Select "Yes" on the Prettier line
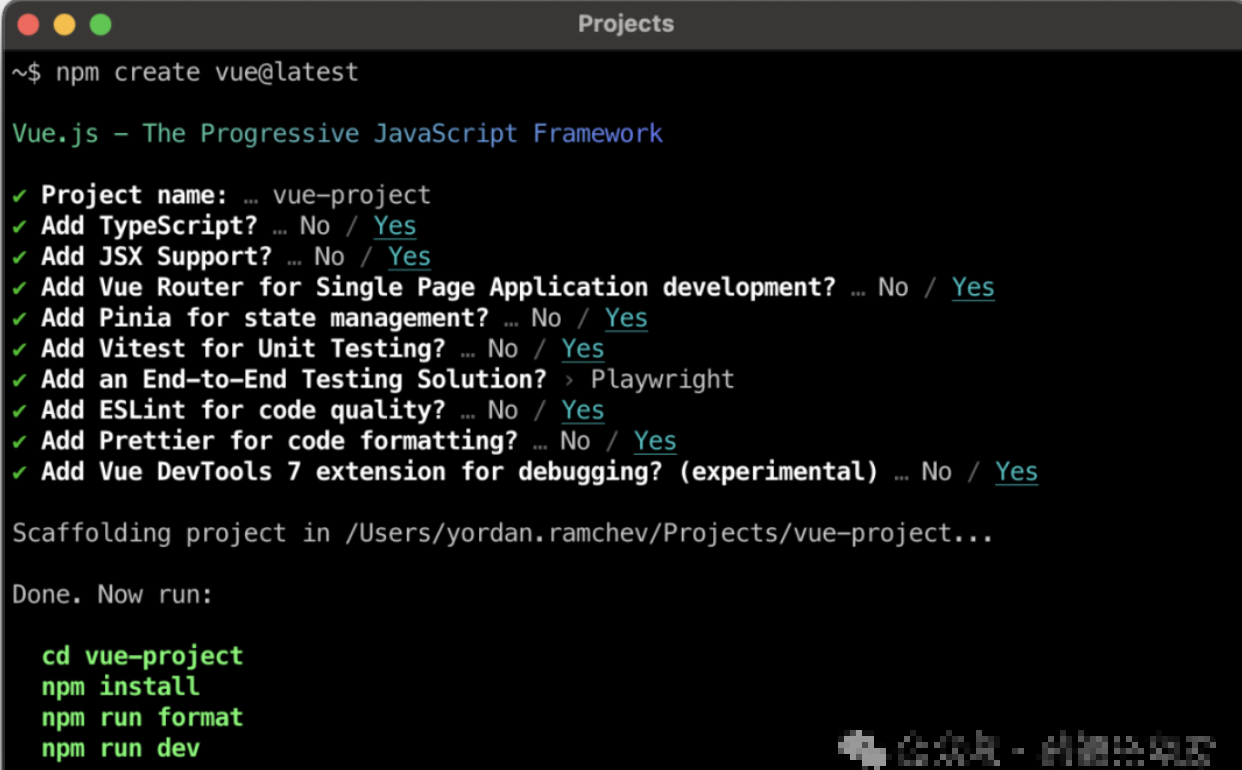The image size is (1242, 770). 655,441
